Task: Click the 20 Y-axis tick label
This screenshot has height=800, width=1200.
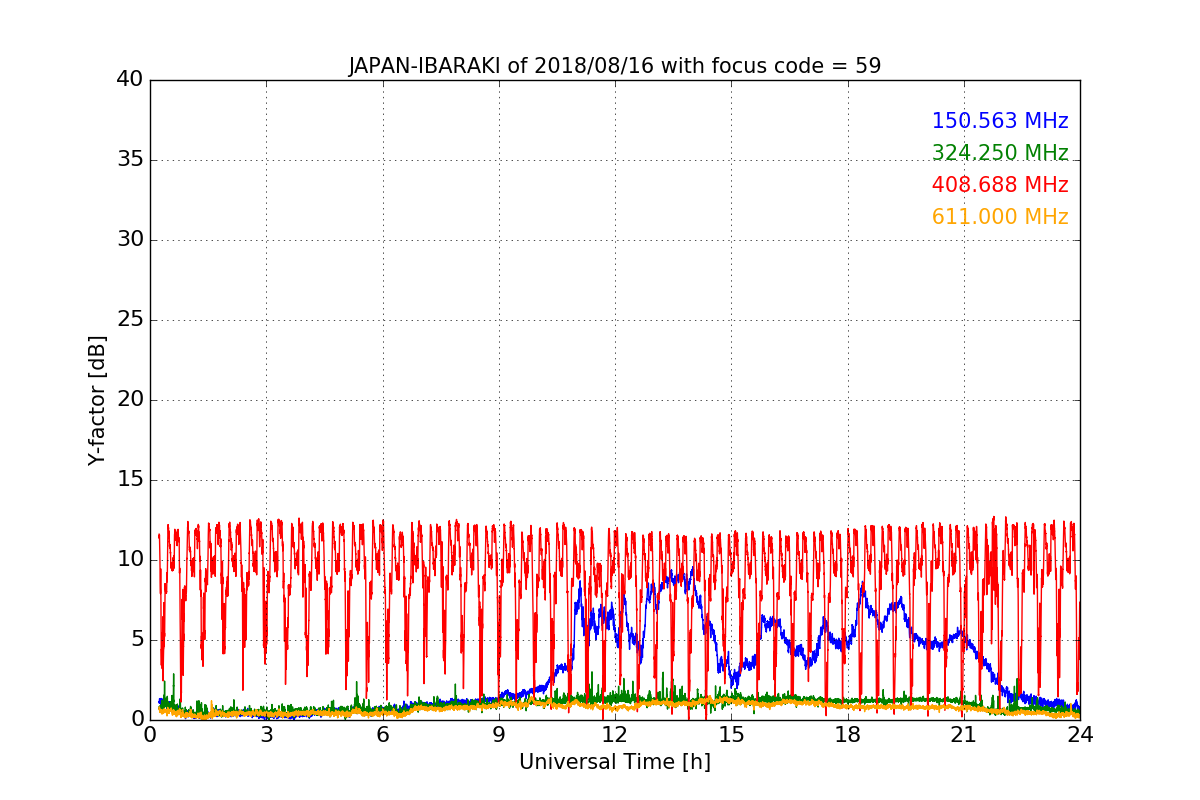Action: tap(130, 400)
